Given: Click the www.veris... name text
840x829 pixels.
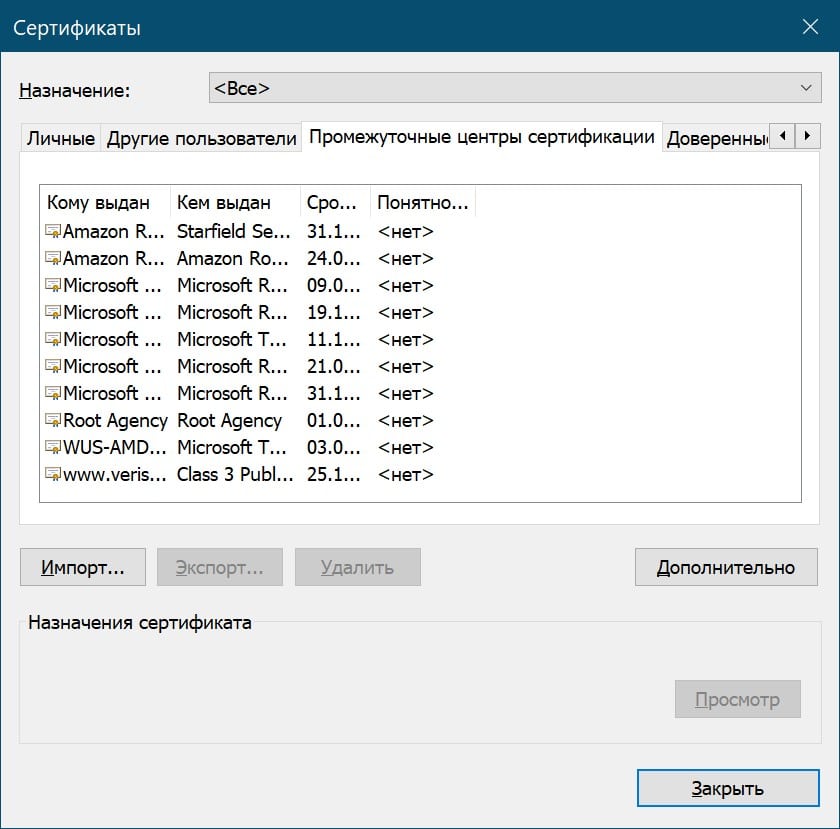Looking at the screenshot, I should click(x=115, y=474).
